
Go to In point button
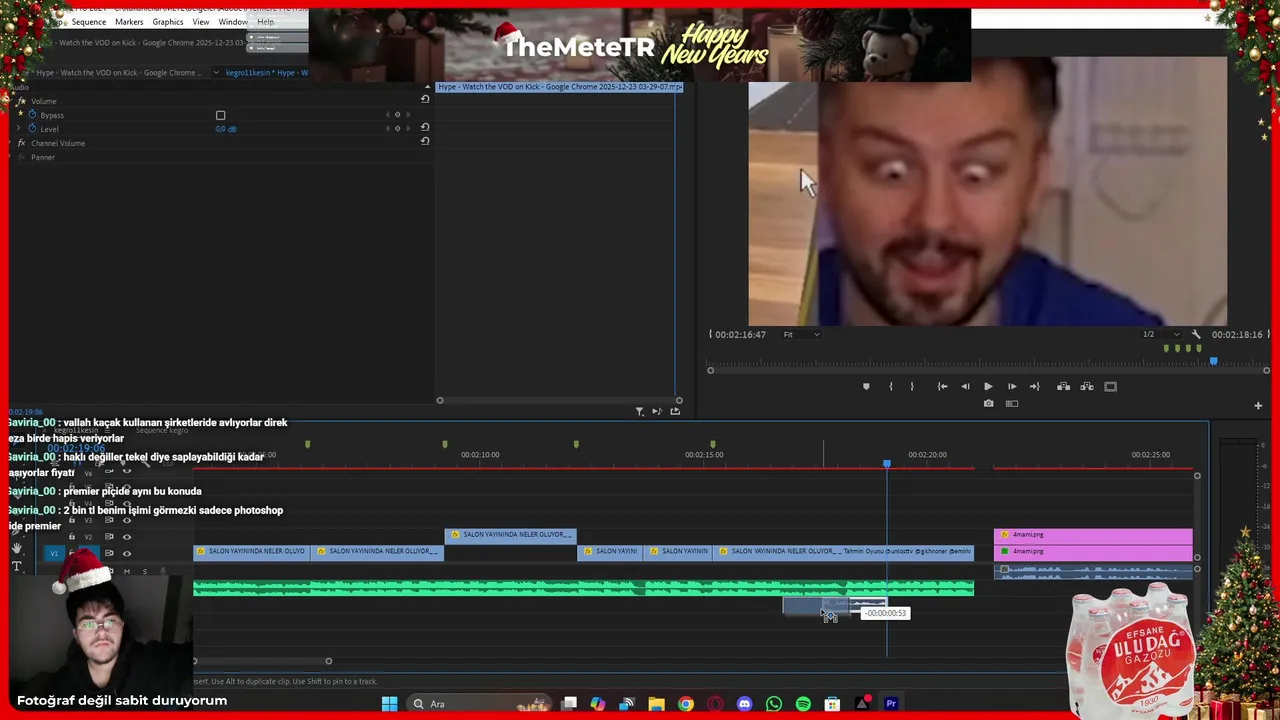tap(942, 386)
